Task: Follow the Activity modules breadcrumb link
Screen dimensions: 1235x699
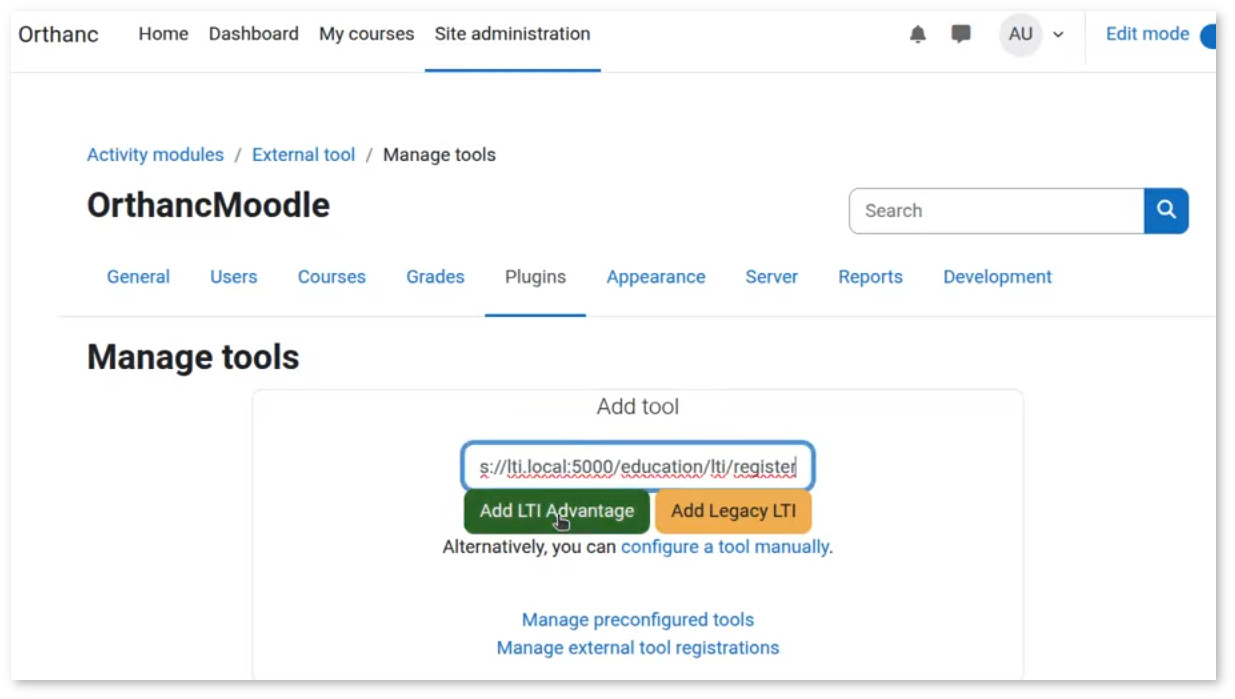Action: coord(155,155)
